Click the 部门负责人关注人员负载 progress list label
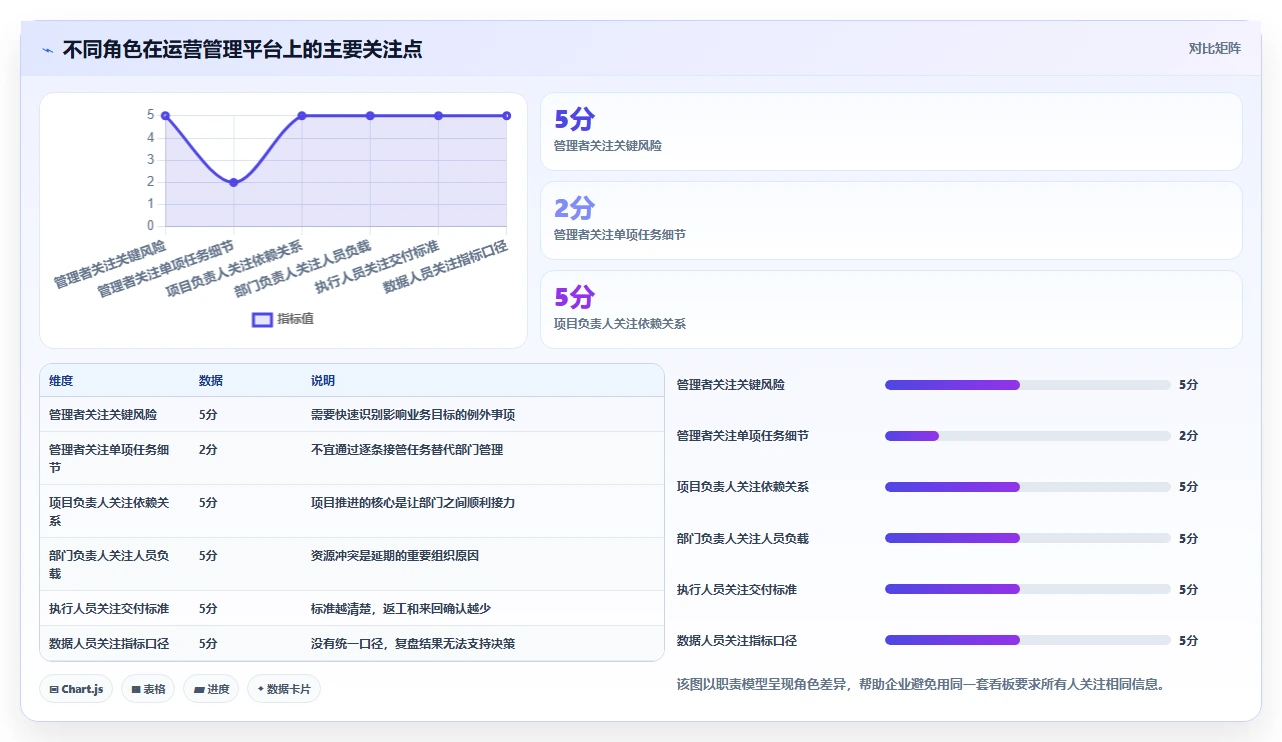The height and width of the screenshot is (742, 1282). pyautogui.click(x=743, y=538)
